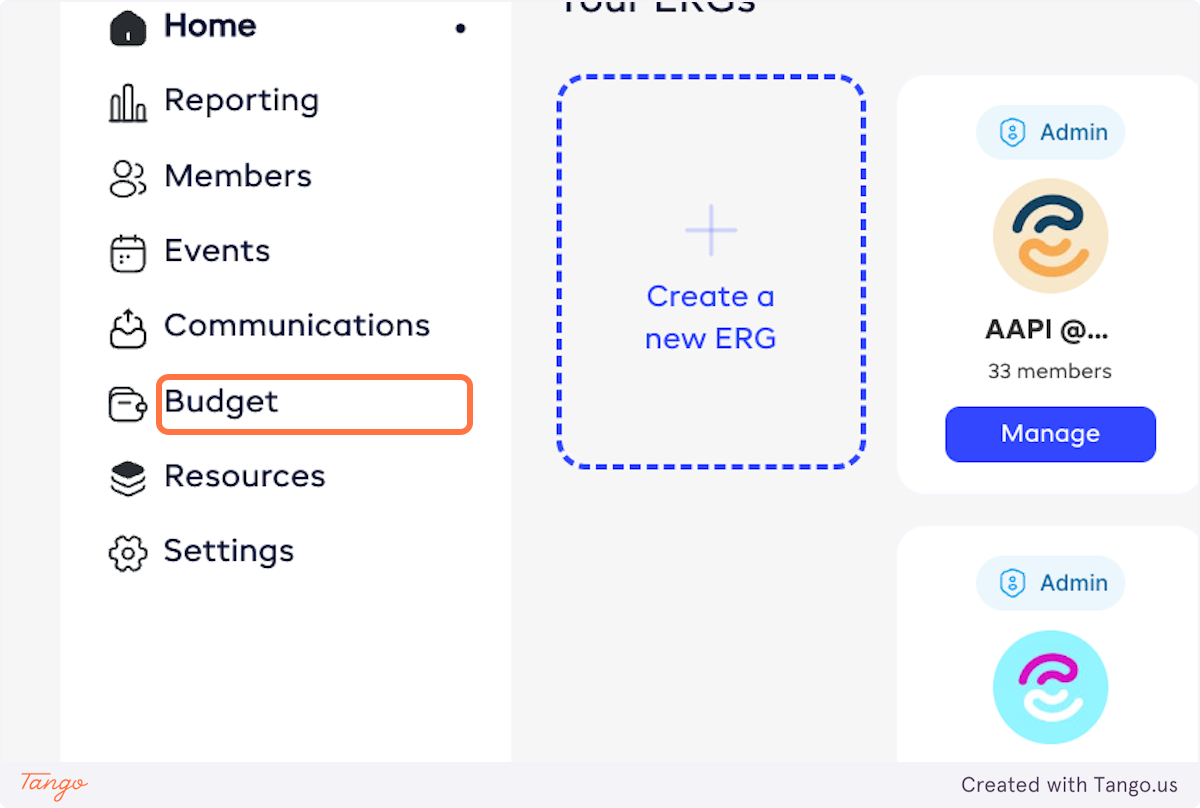Select Communications in the sidebar
The width and height of the screenshot is (1200, 808).
tap(297, 326)
